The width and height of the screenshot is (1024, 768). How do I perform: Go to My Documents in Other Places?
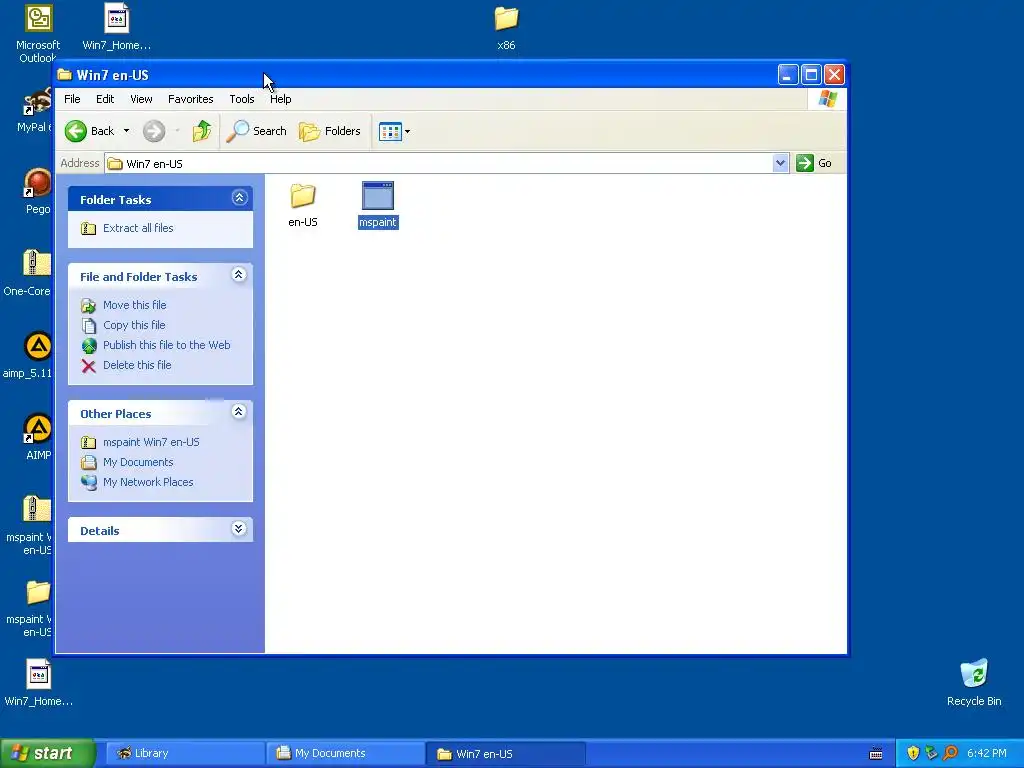(138, 462)
